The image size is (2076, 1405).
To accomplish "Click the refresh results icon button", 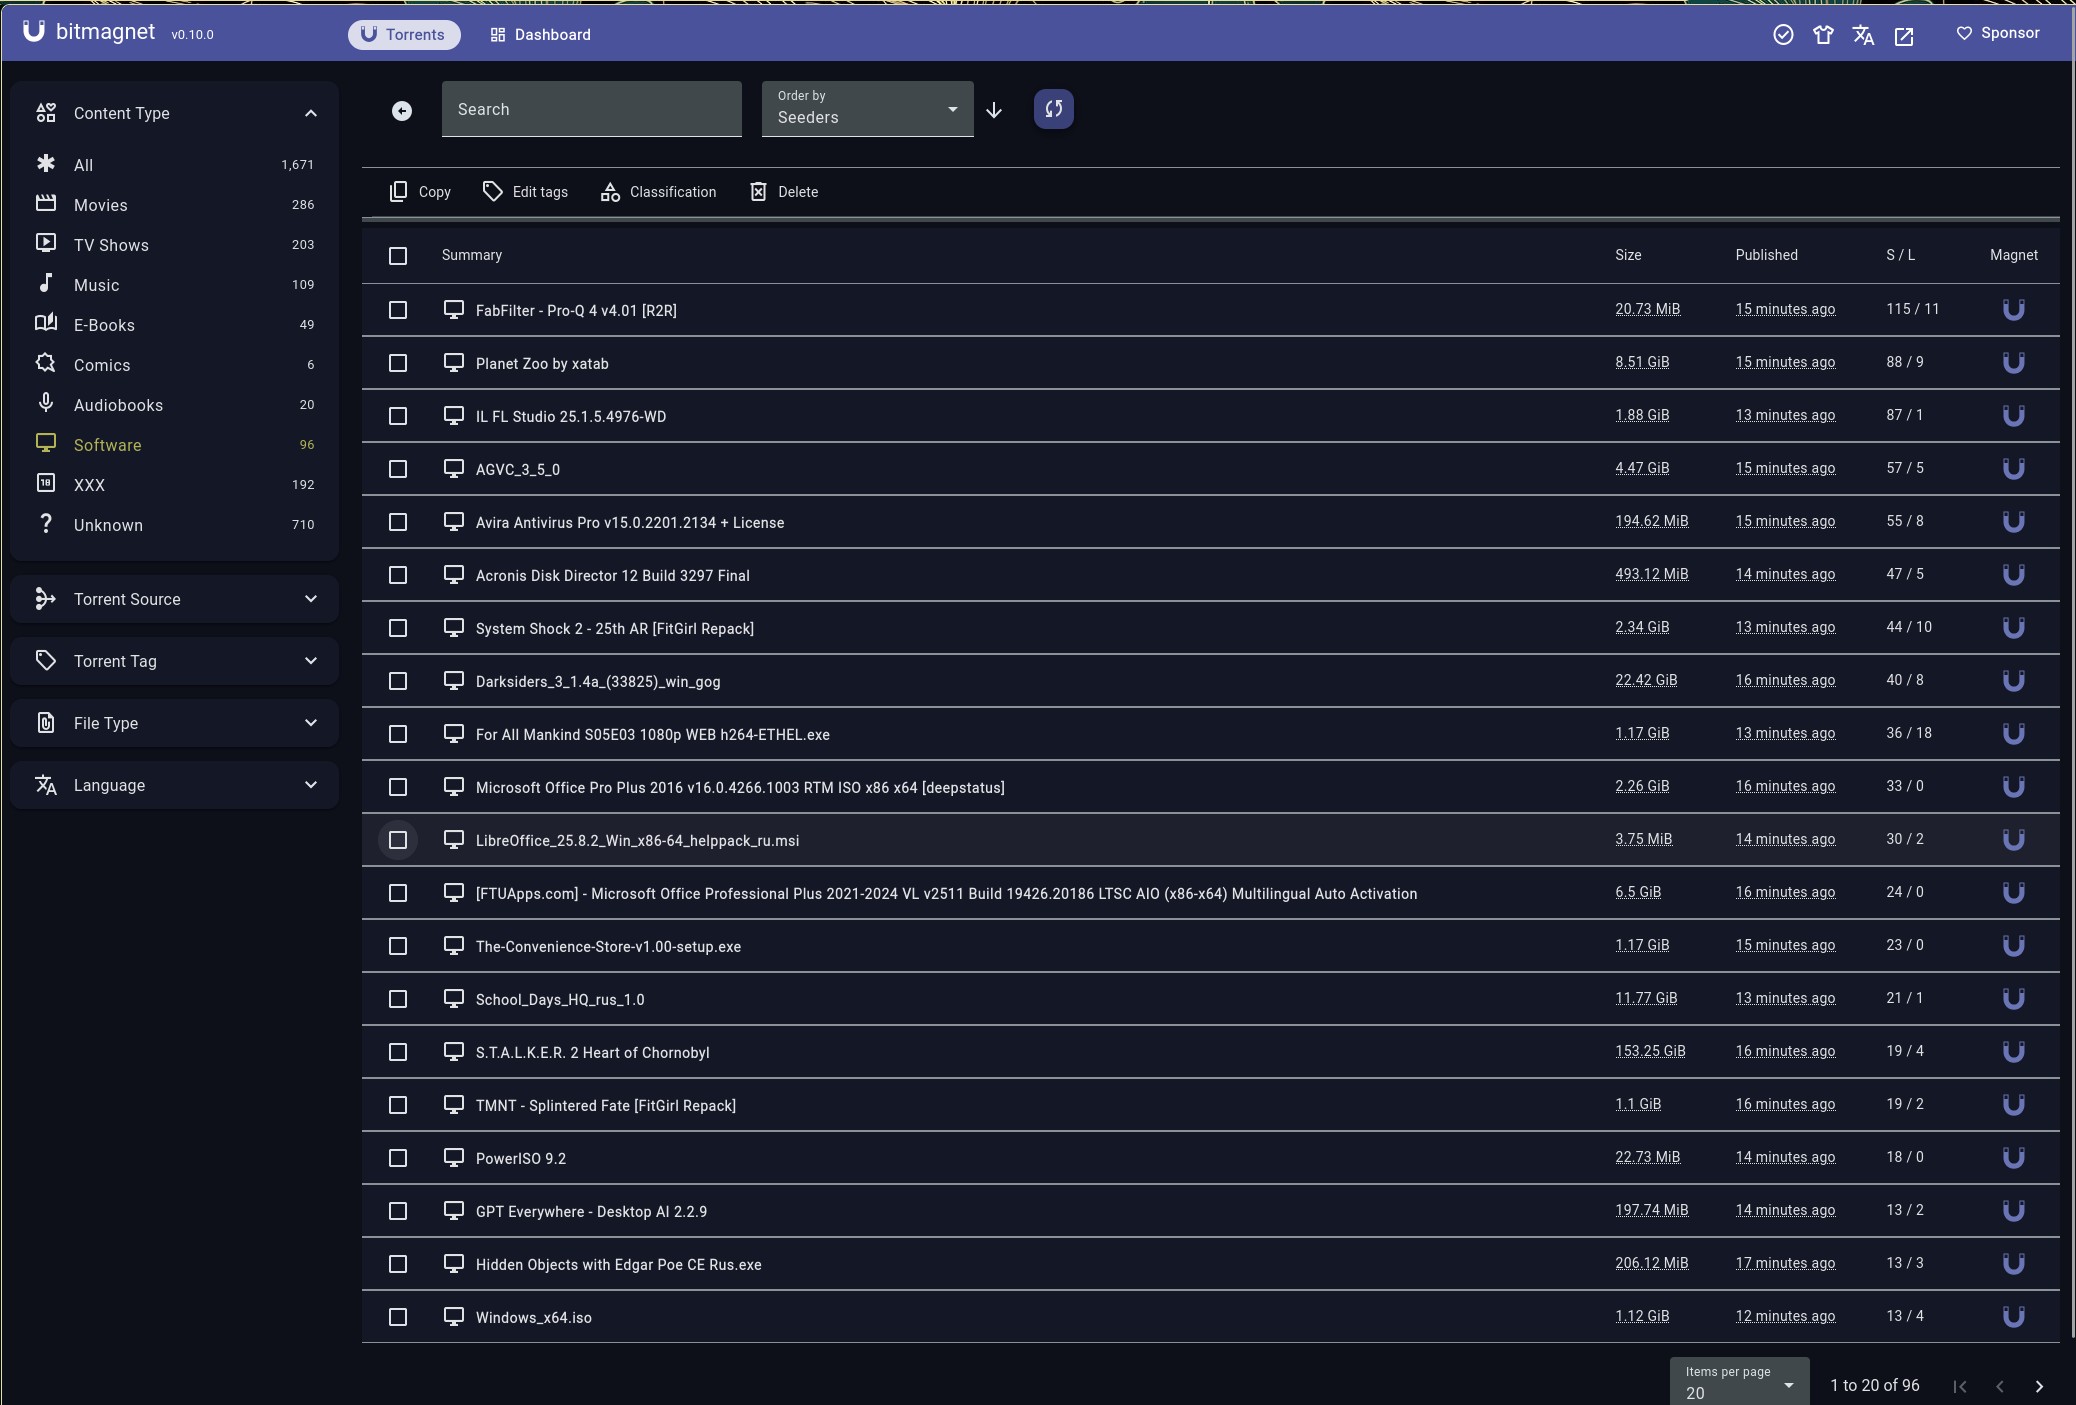I will [x=1053, y=109].
